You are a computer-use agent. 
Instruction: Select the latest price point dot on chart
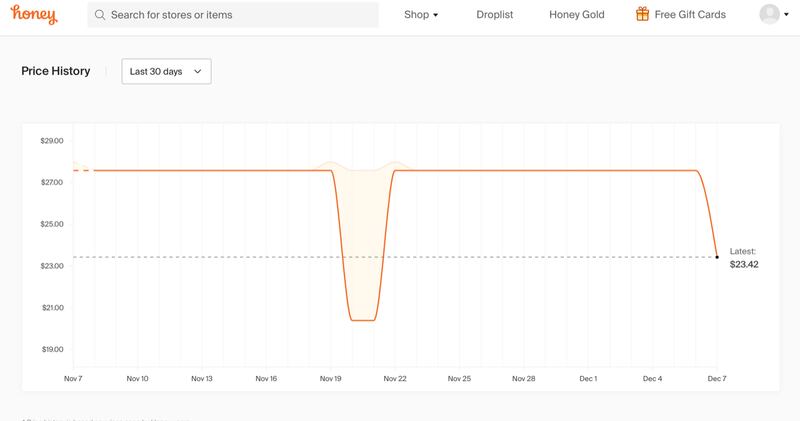[717, 257]
